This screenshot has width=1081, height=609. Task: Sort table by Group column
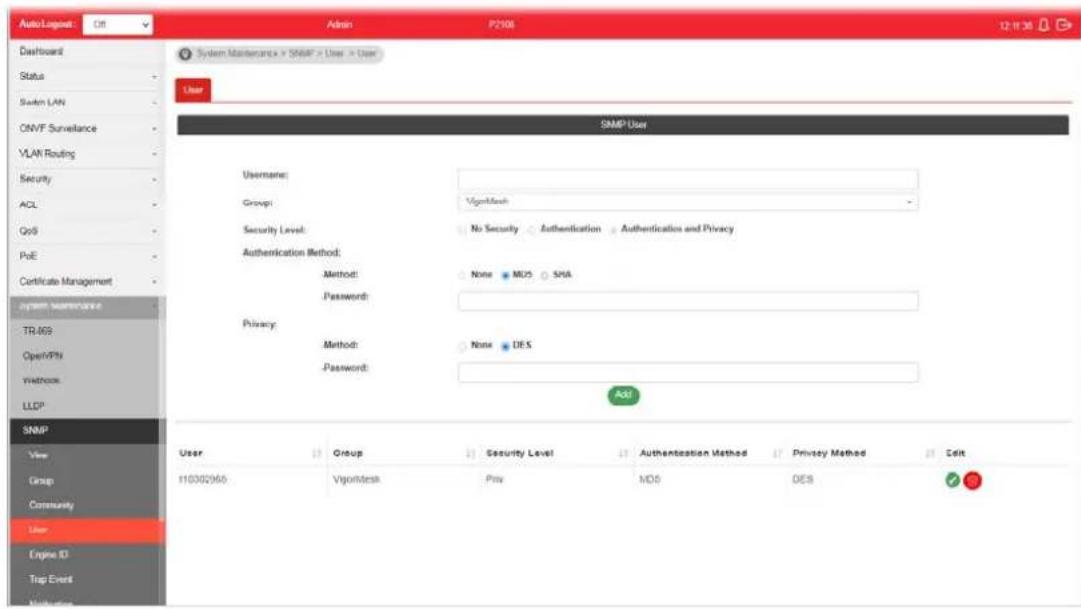470,453
